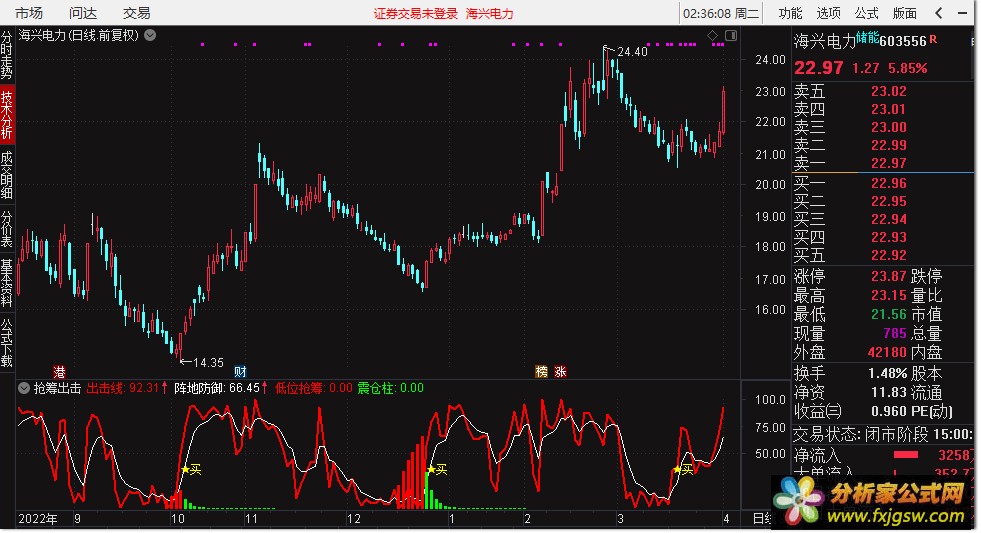
Task: Click the diamond icon above chart
Action: (x=712, y=36)
